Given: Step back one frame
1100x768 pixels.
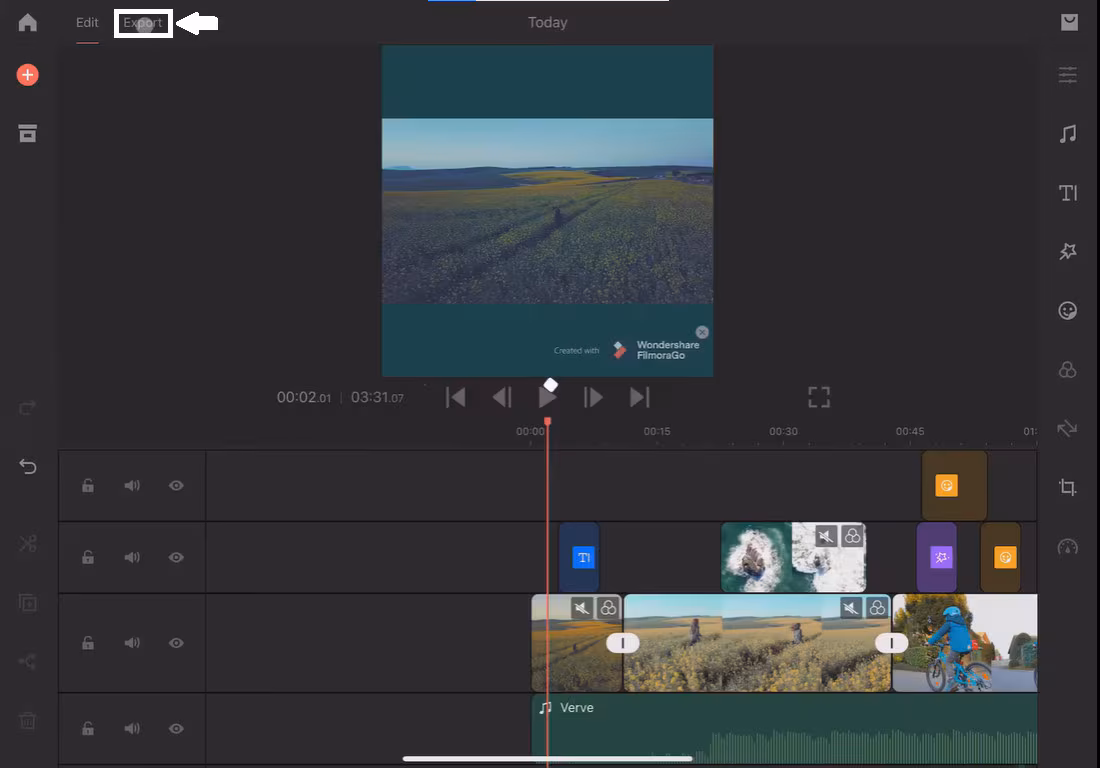Looking at the screenshot, I should coord(502,398).
